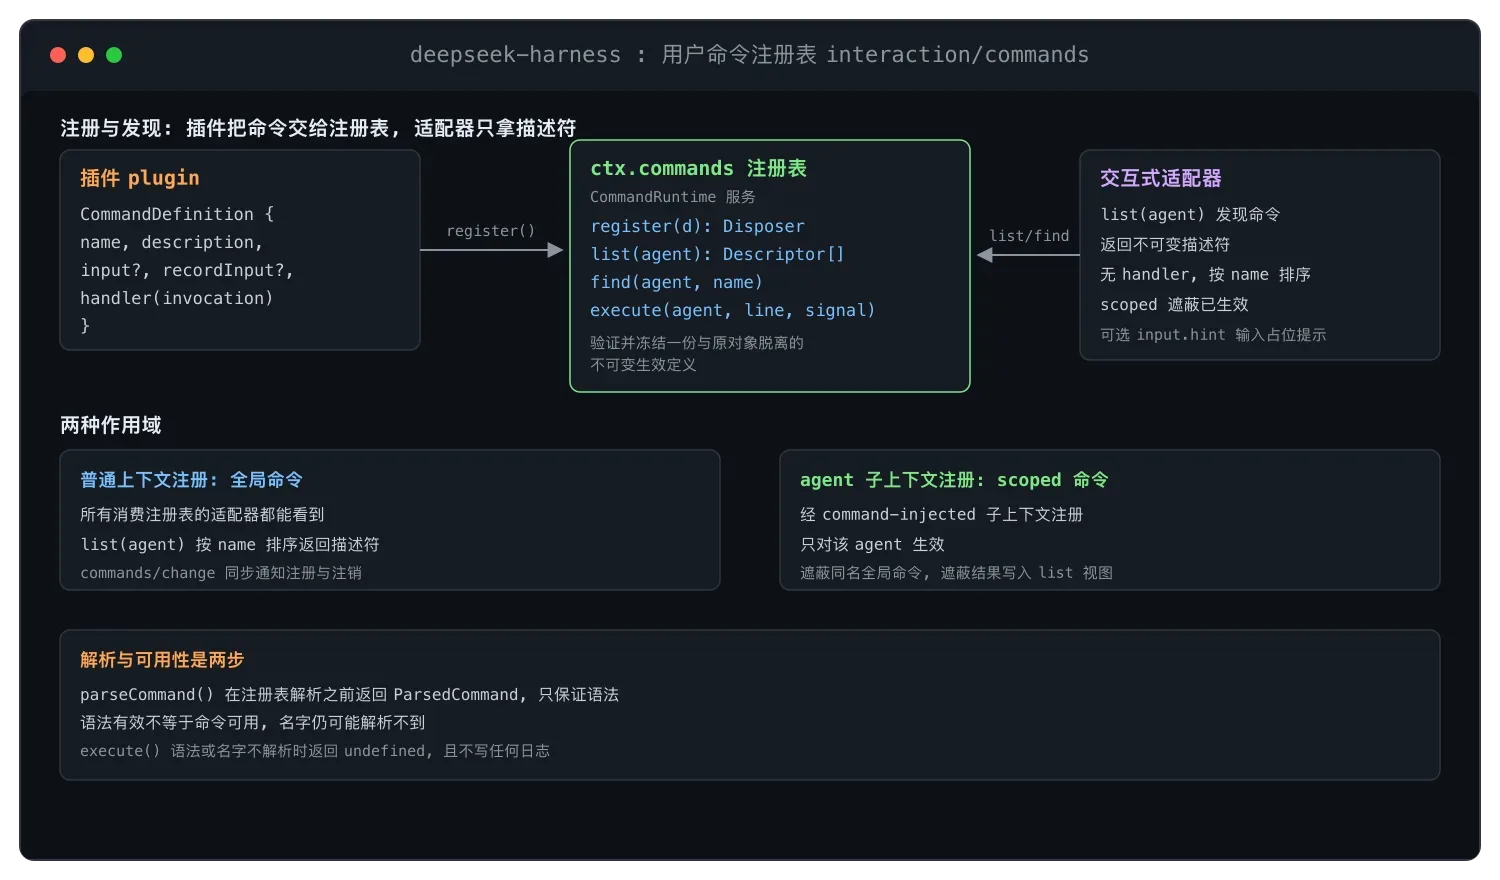Select the method "list(agent): Descriptor[]"
This screenshot has width=1500, height=880.
click(717, 254)
